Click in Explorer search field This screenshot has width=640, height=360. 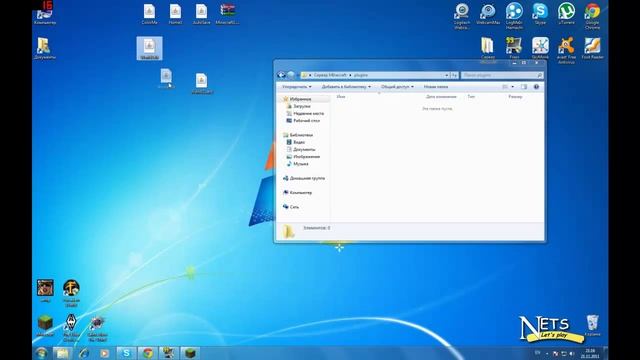pos(502,75)
